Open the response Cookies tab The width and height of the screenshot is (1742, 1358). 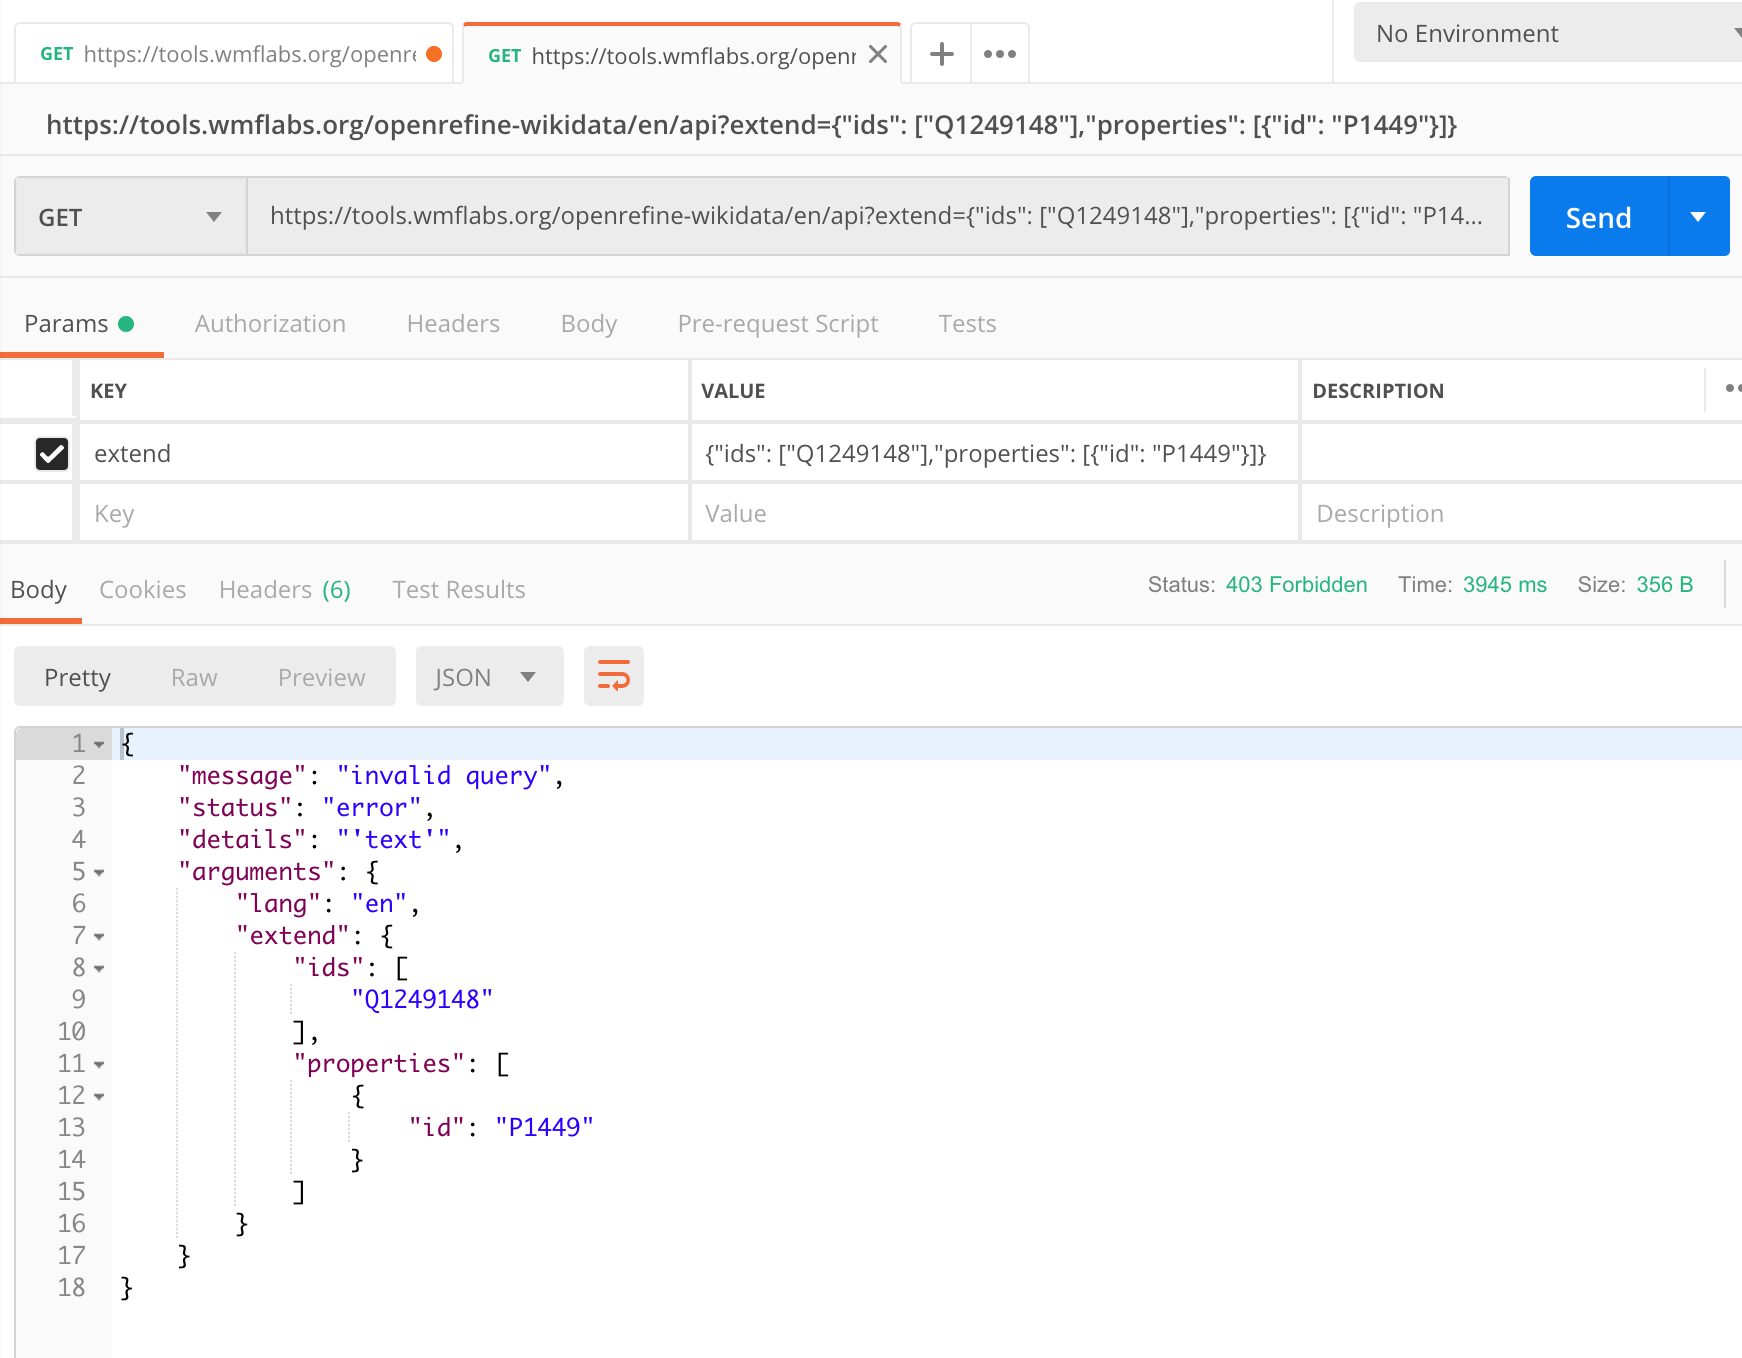coord(143,590)
